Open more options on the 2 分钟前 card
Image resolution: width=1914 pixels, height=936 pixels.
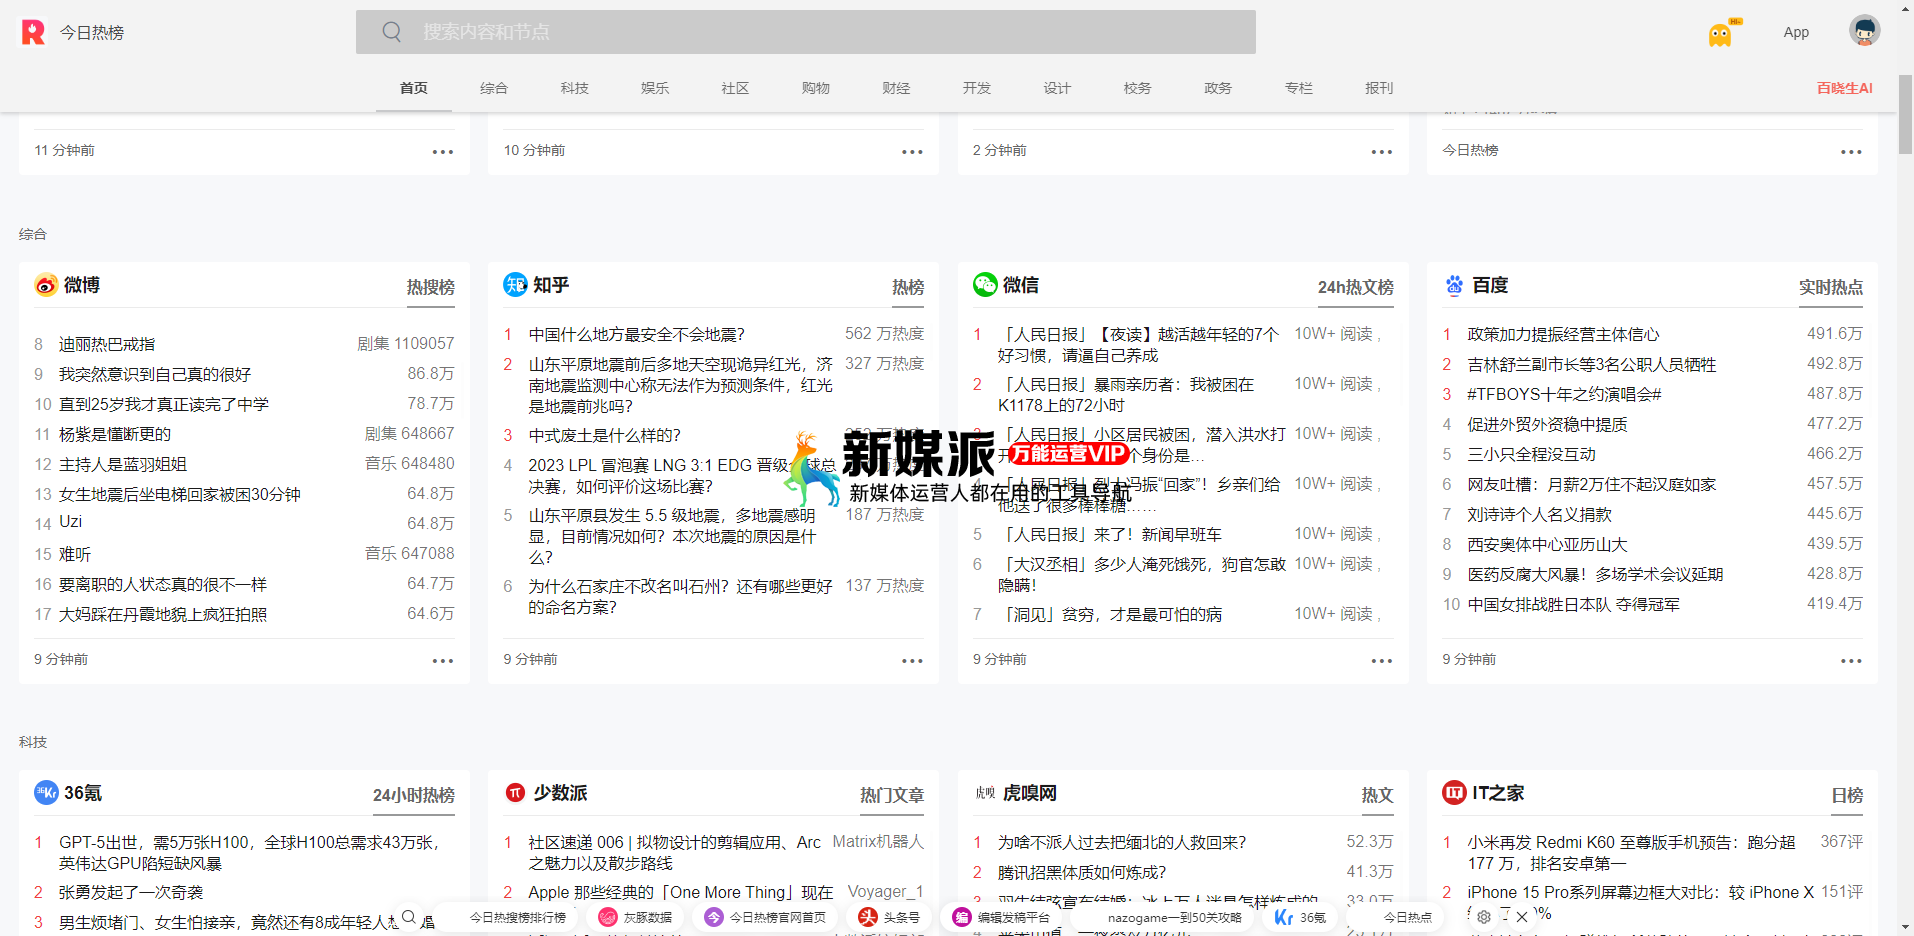click(1382, 152)
